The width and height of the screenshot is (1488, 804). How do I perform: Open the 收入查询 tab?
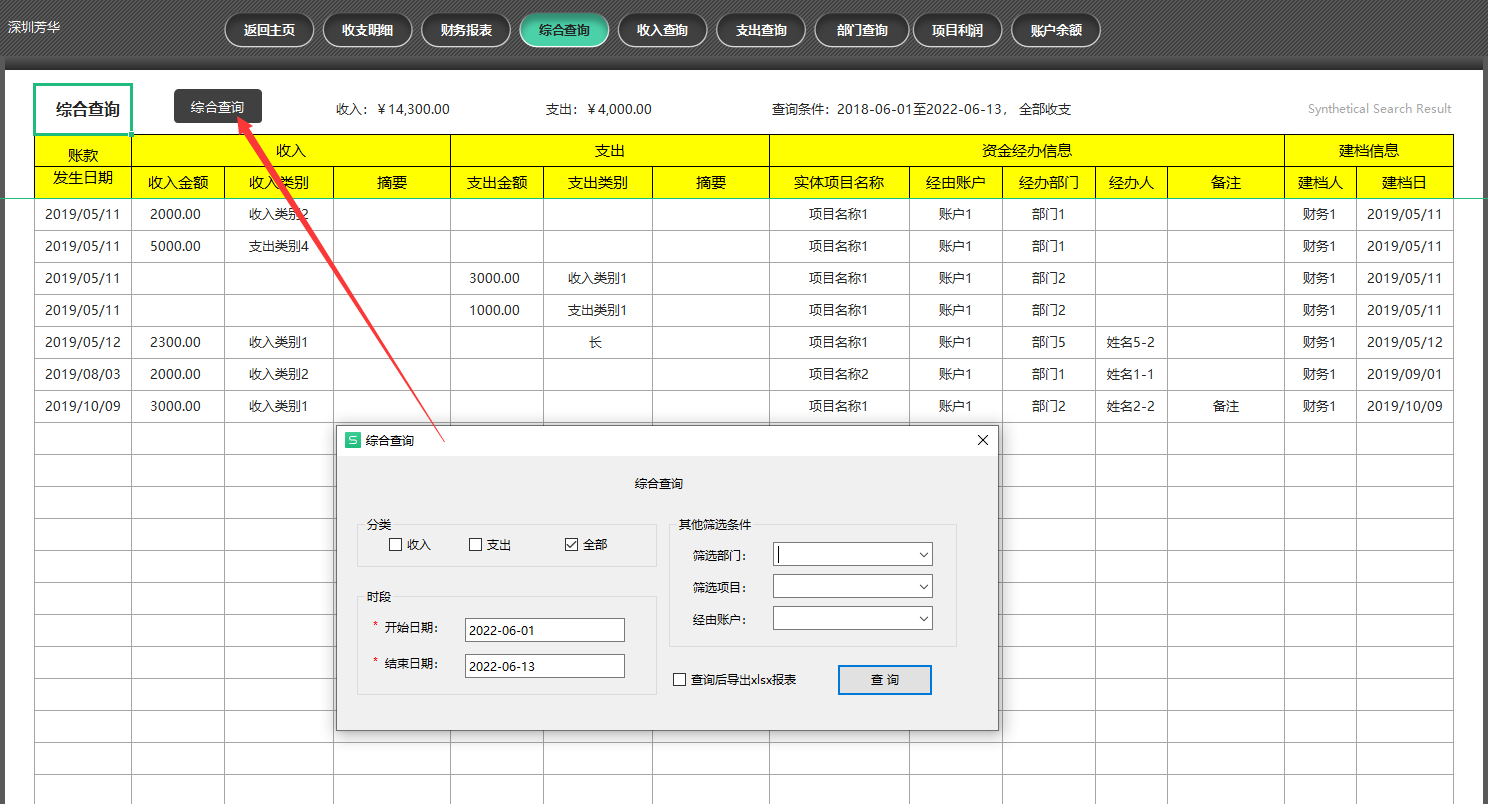(x=662, y=30)
